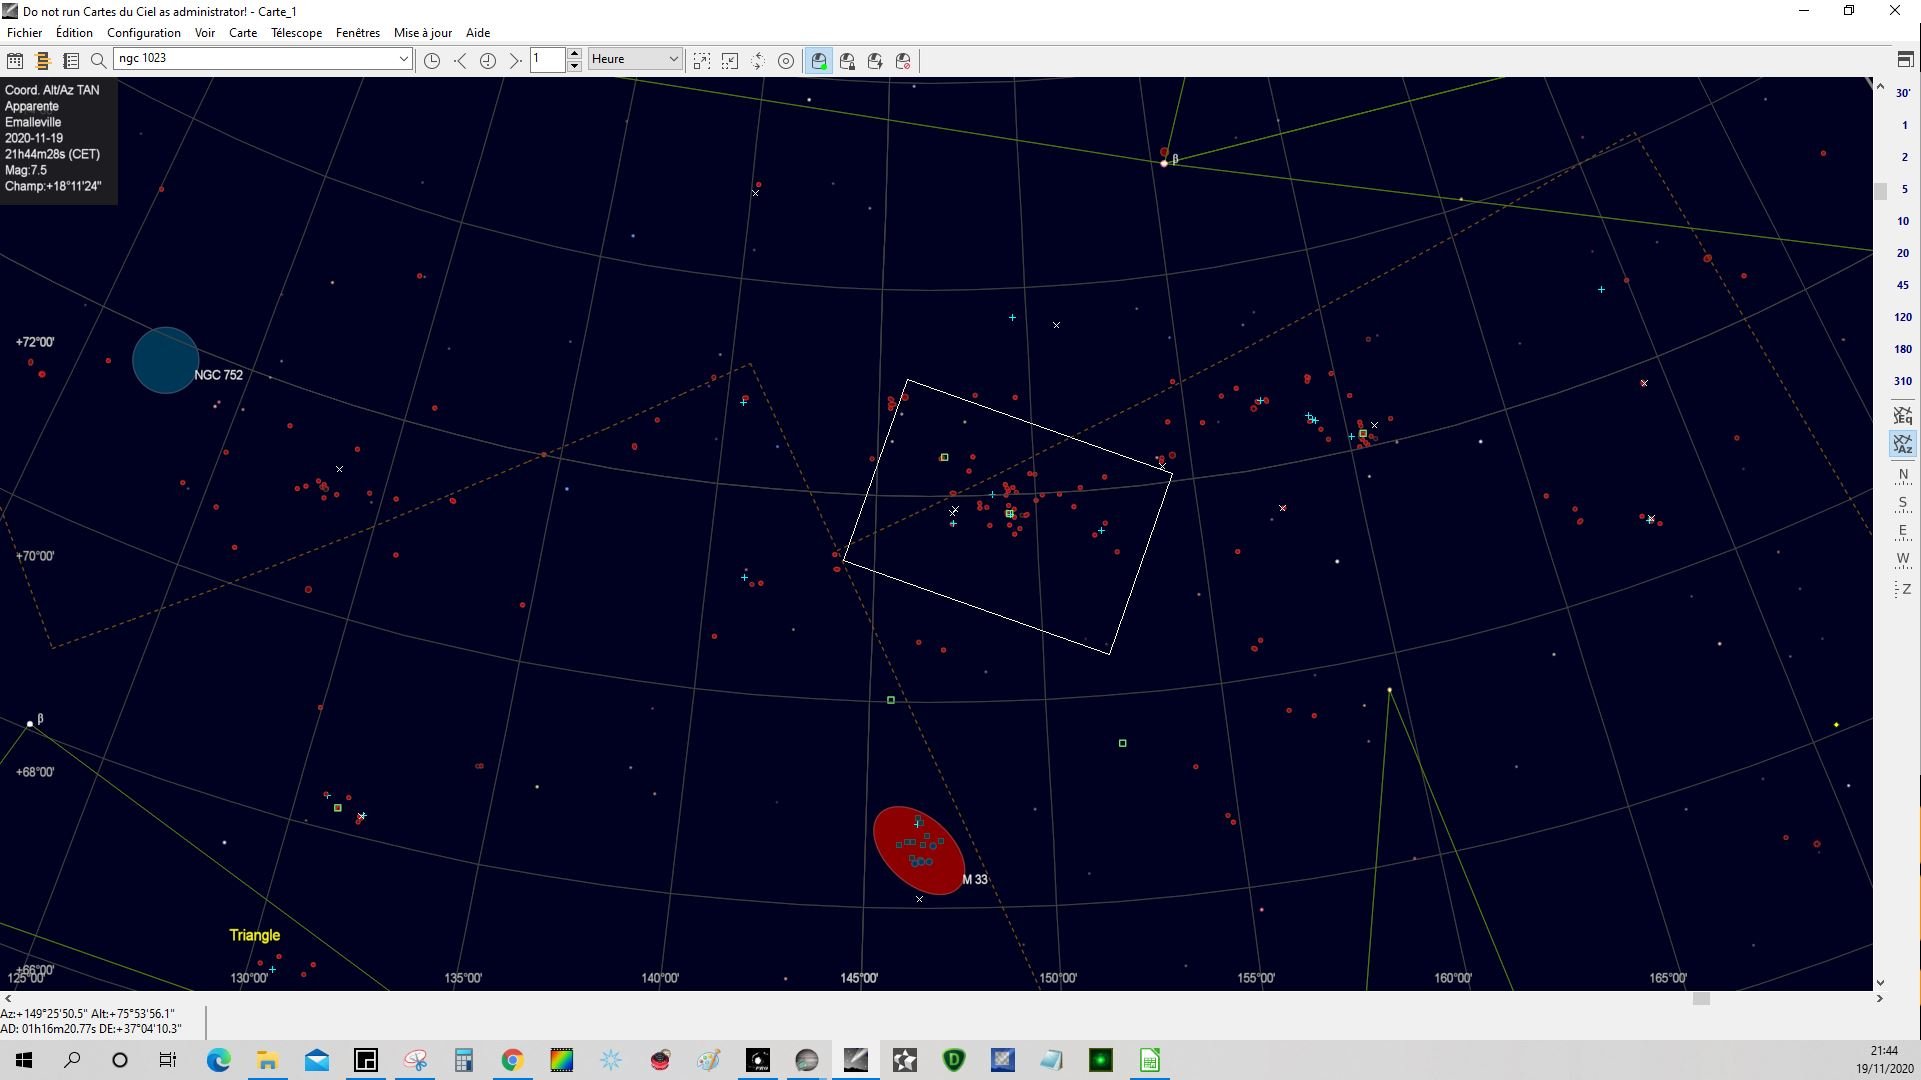This screenshot has width=1921, height=1080.
Task: Open the calendar tool icon
Action: (x=15, y=61)
